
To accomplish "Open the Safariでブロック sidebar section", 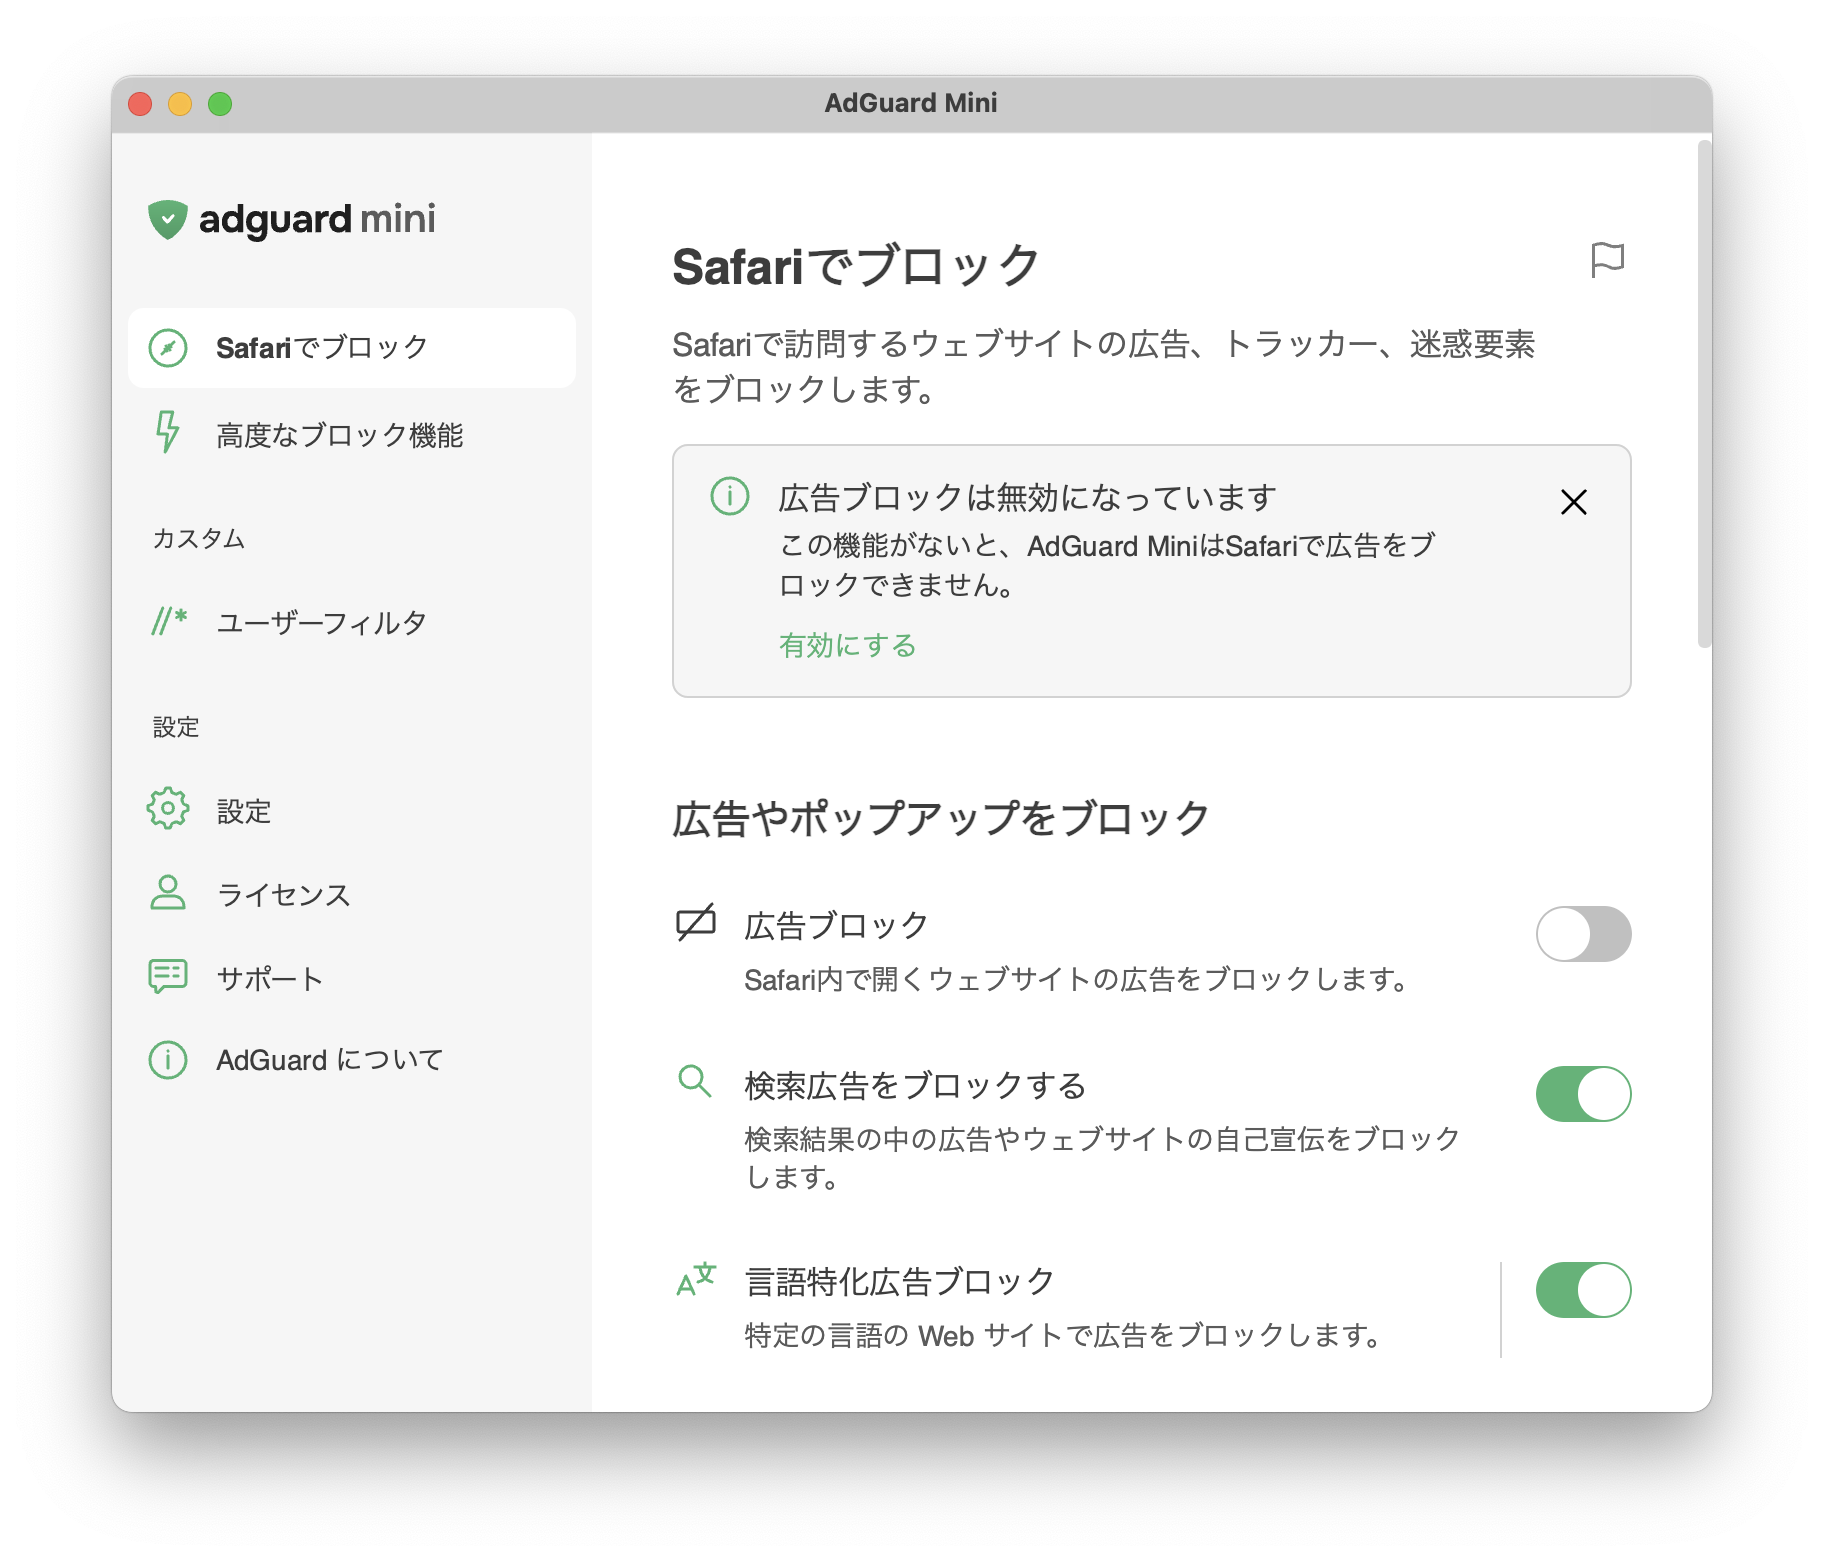I will point(352,348).
